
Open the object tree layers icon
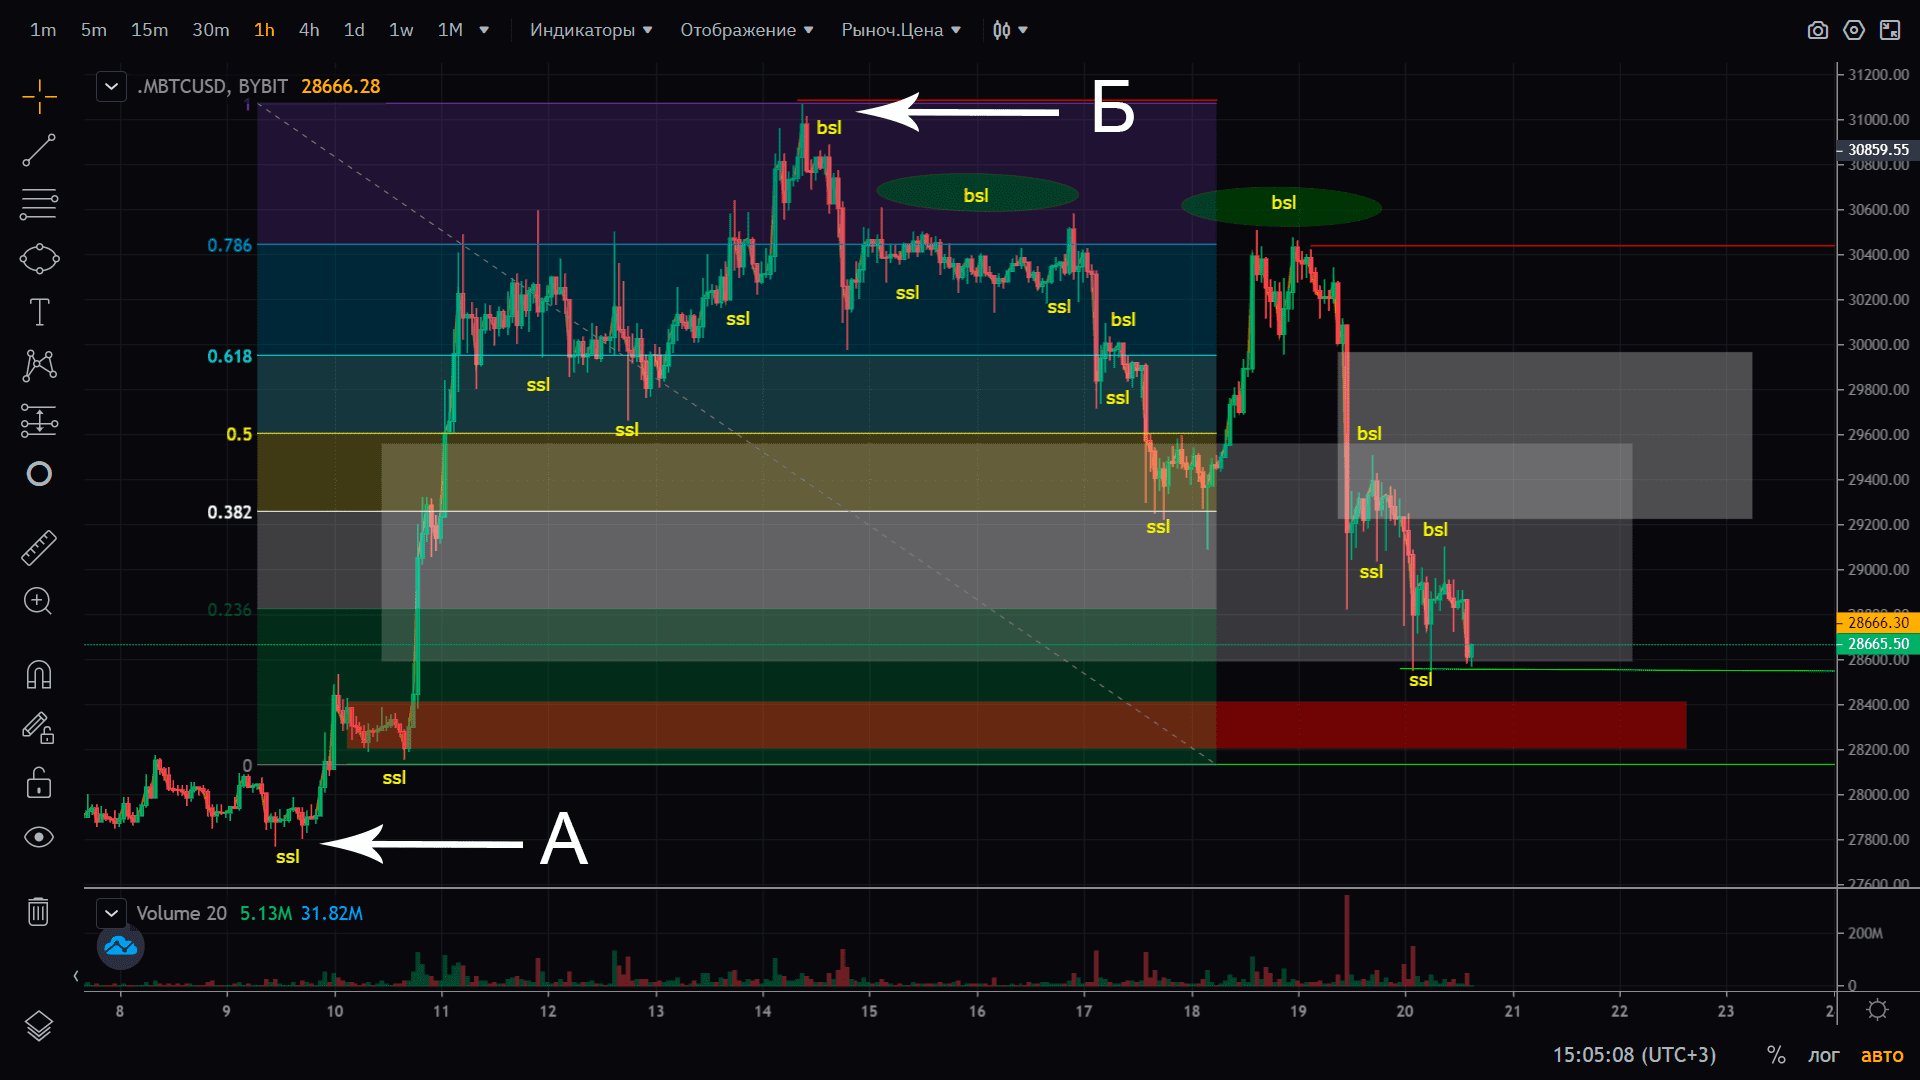point(39,1026)
